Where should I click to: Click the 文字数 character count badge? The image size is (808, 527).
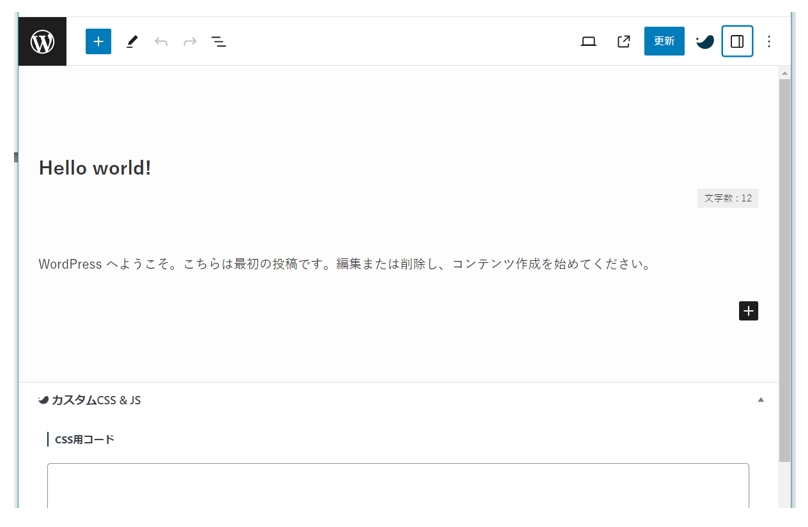727,198
